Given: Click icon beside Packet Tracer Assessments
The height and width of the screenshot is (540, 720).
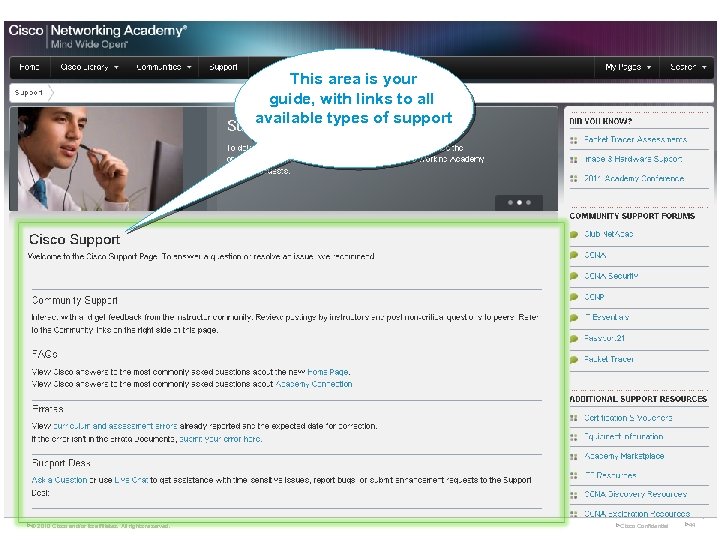Looking at the screenshot, I should 574,141.
